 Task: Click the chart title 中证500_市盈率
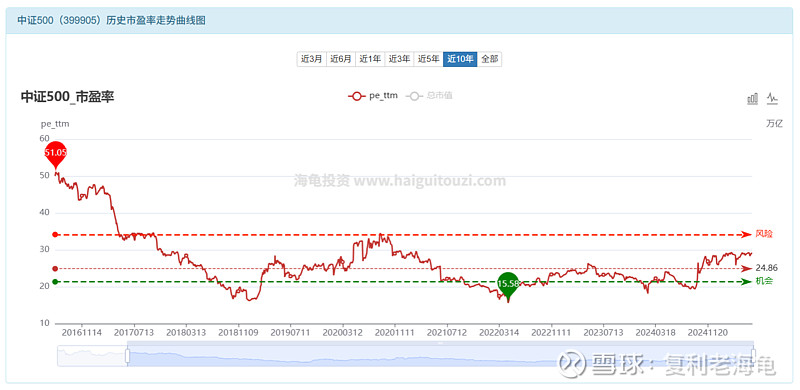point(67,97)
